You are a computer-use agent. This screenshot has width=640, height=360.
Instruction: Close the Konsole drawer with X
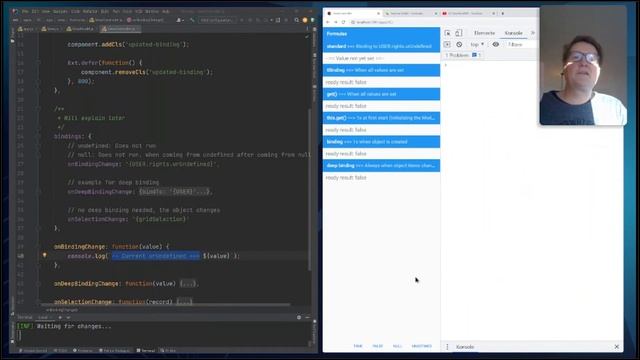[x=616, y=347]
